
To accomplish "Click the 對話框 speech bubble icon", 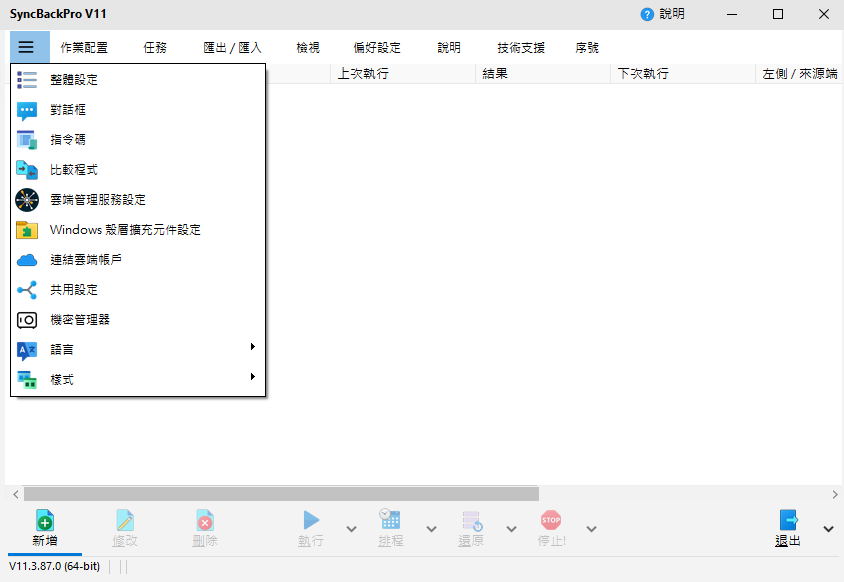I will point(27,110).
